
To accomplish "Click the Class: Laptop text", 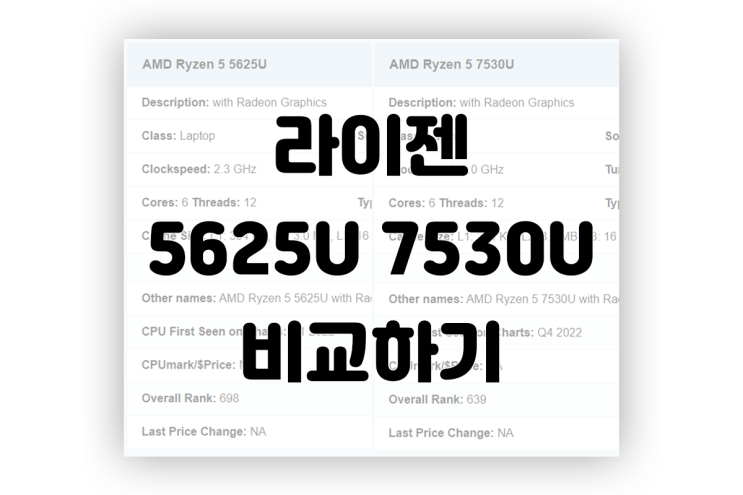I will 178,136.
